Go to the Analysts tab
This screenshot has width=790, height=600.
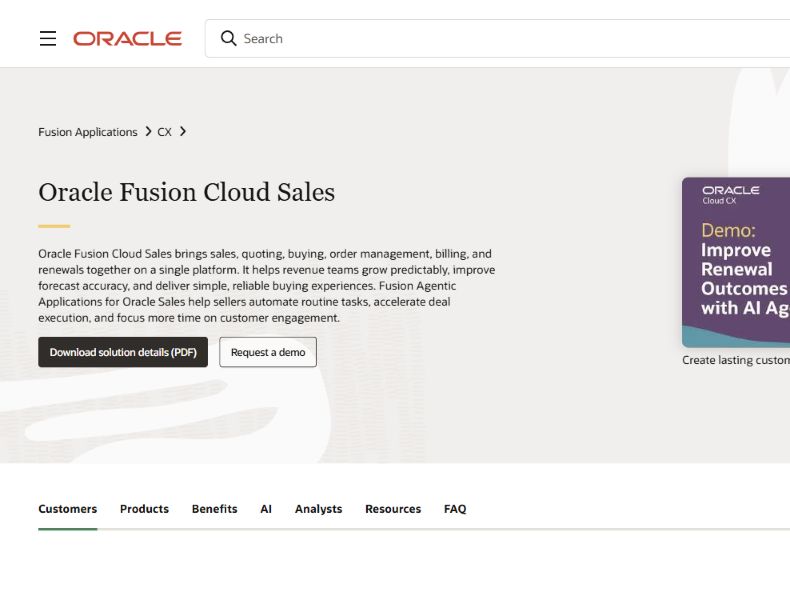[318, 509]
